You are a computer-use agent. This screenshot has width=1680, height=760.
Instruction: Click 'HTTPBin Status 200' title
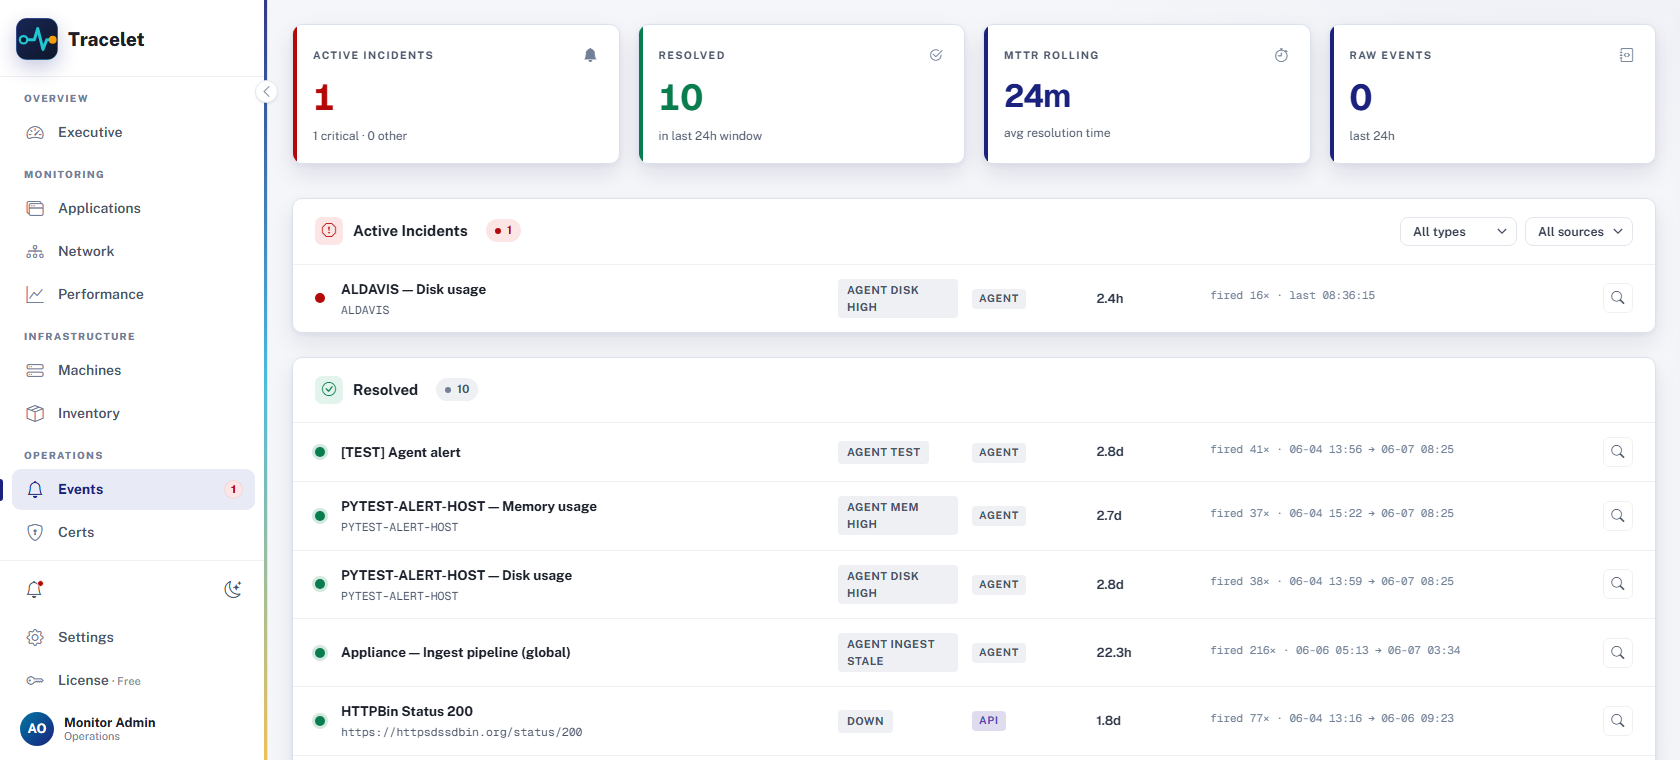pos(407,711)
